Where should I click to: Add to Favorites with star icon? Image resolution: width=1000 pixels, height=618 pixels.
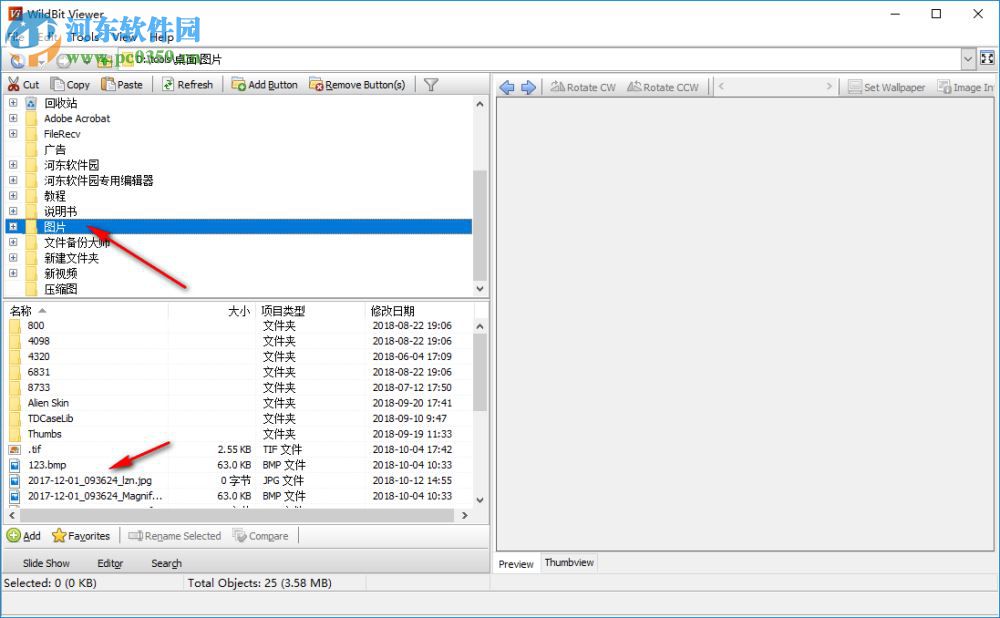[x=59, y=536]
